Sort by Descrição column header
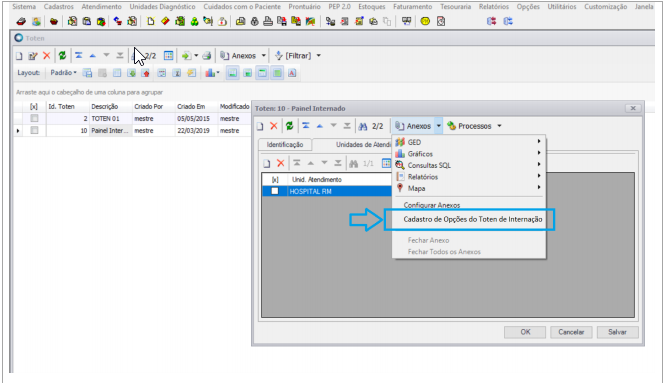Viewport: 664px width, 383px height. [x=110, y=107]
